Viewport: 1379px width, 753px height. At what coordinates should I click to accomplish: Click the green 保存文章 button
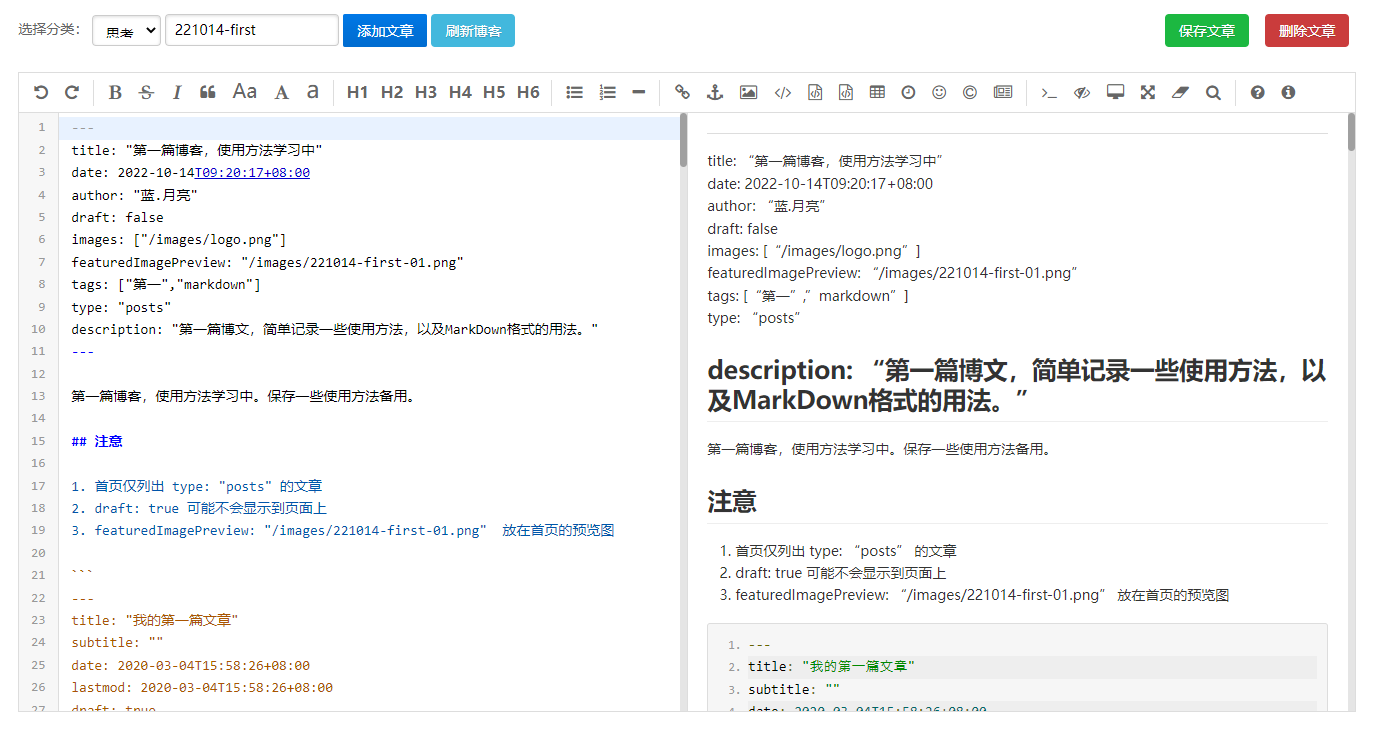pyautogui.click(x=1206, y=31)
